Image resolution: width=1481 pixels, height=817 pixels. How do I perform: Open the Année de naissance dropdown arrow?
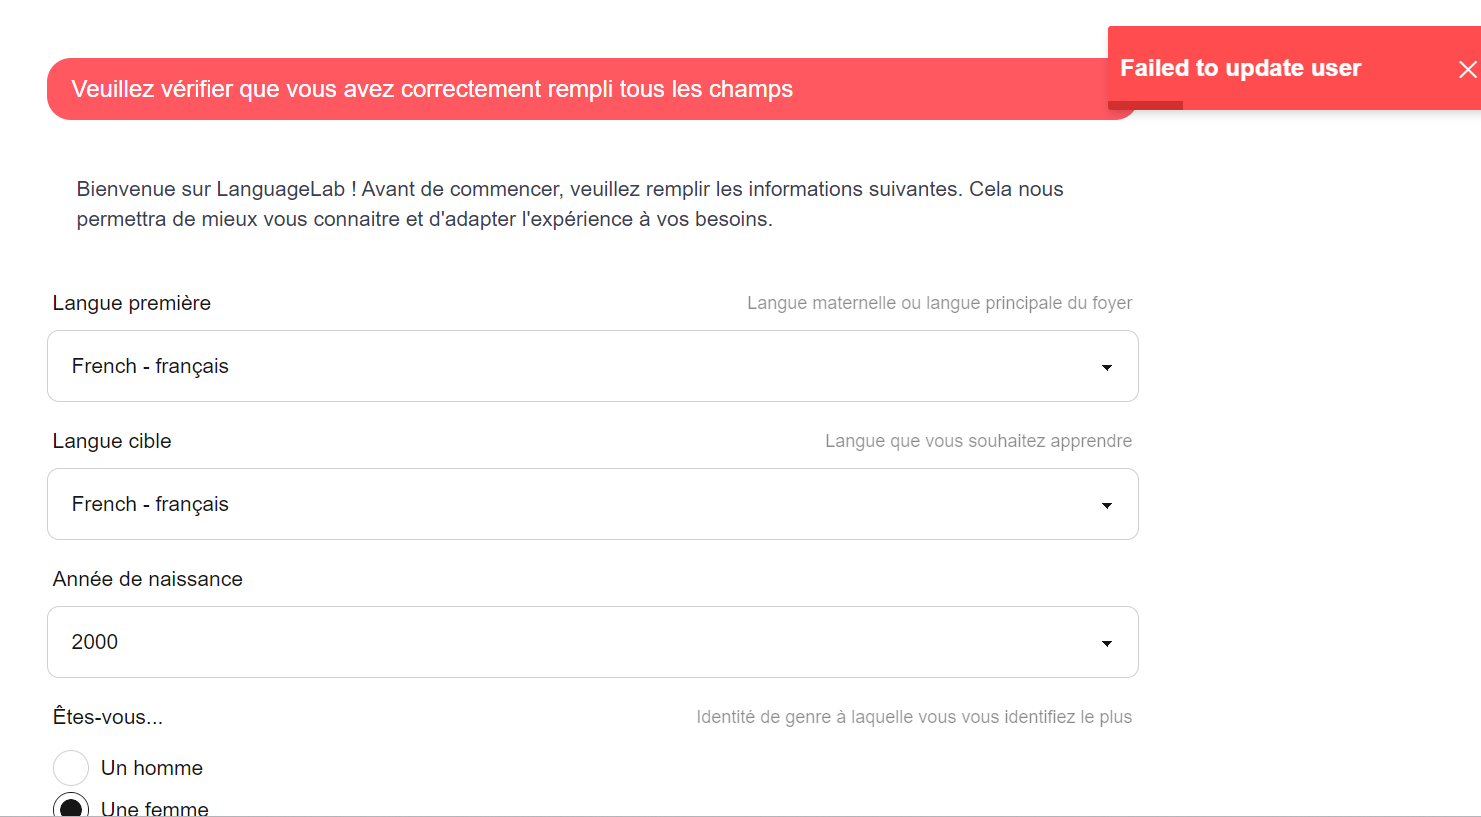tap(1107, 643)
